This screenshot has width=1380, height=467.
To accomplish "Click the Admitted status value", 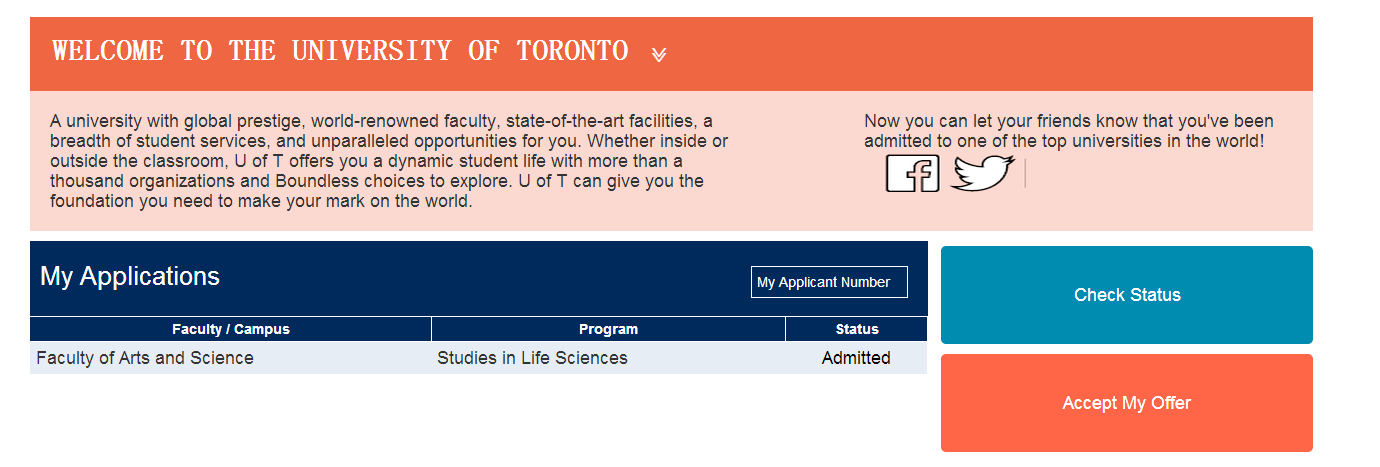I will [856, 358].
